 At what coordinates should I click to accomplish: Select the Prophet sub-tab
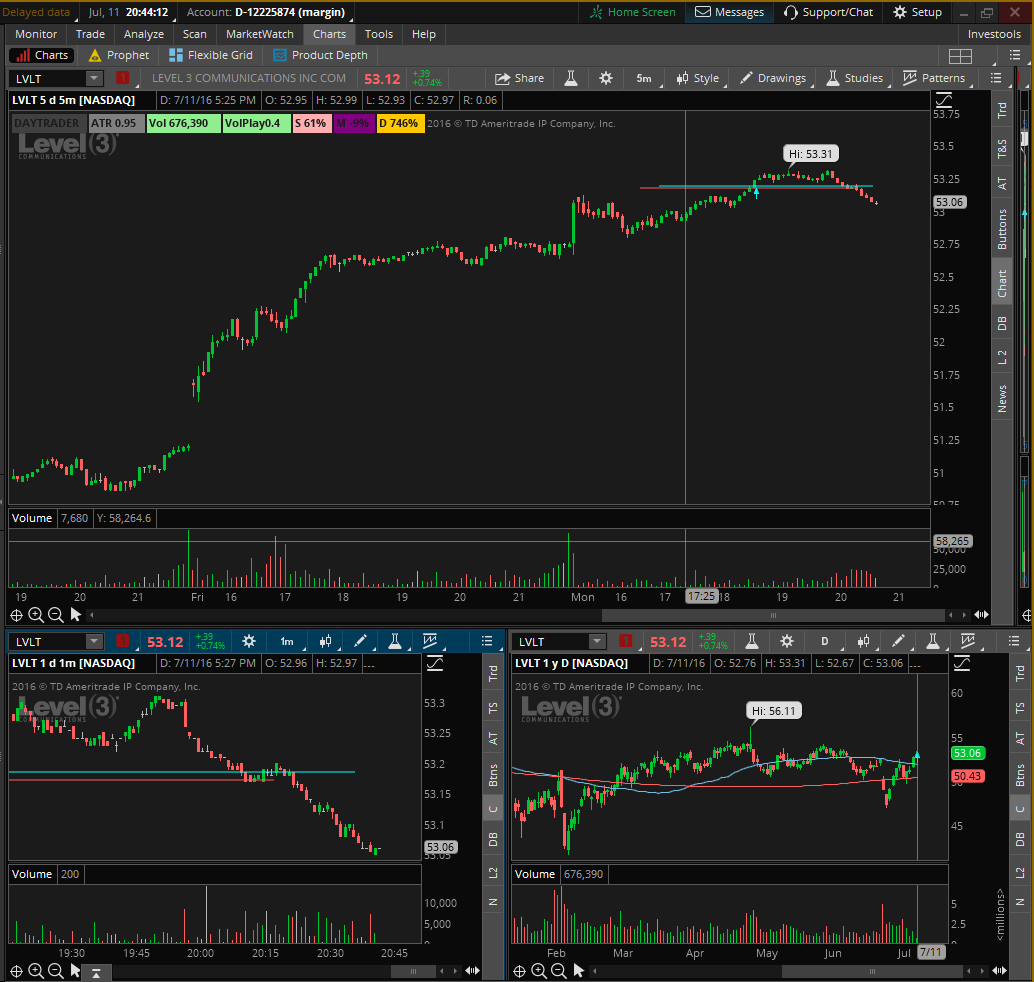119,55
